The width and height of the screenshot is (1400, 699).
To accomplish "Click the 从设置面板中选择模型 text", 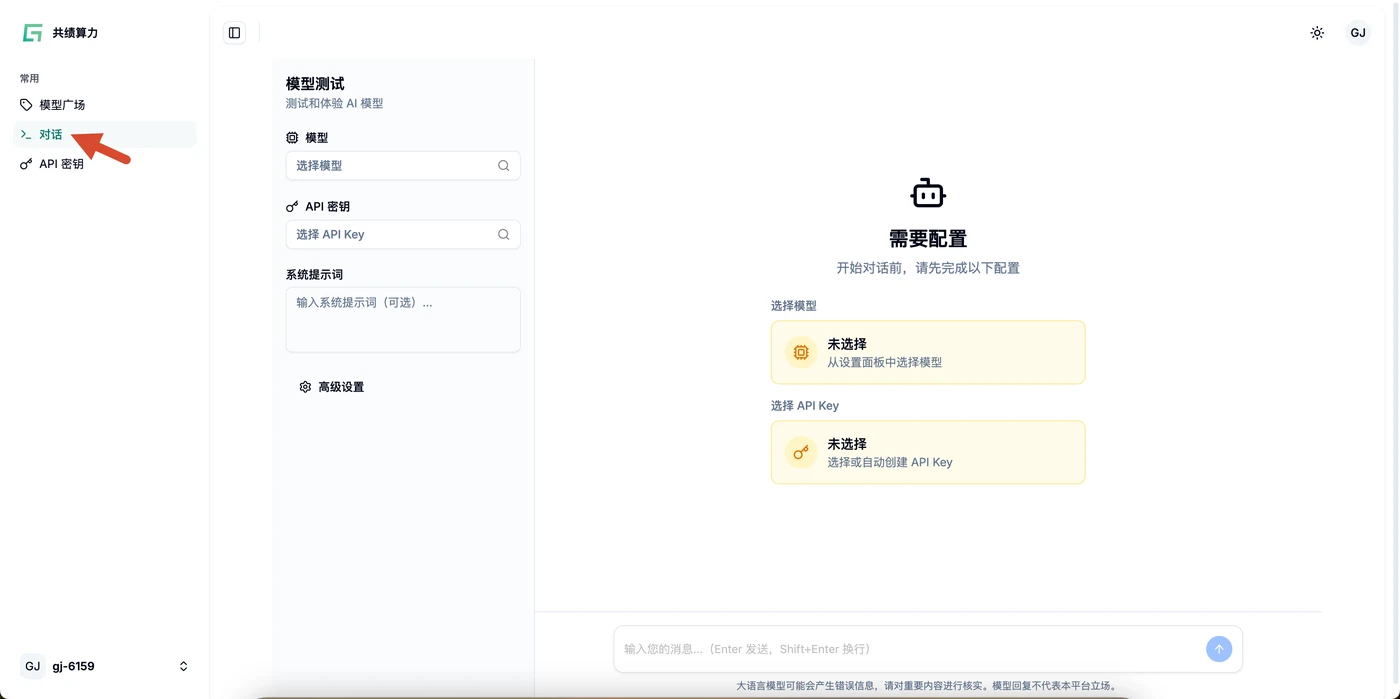I will tap(885, 362).
